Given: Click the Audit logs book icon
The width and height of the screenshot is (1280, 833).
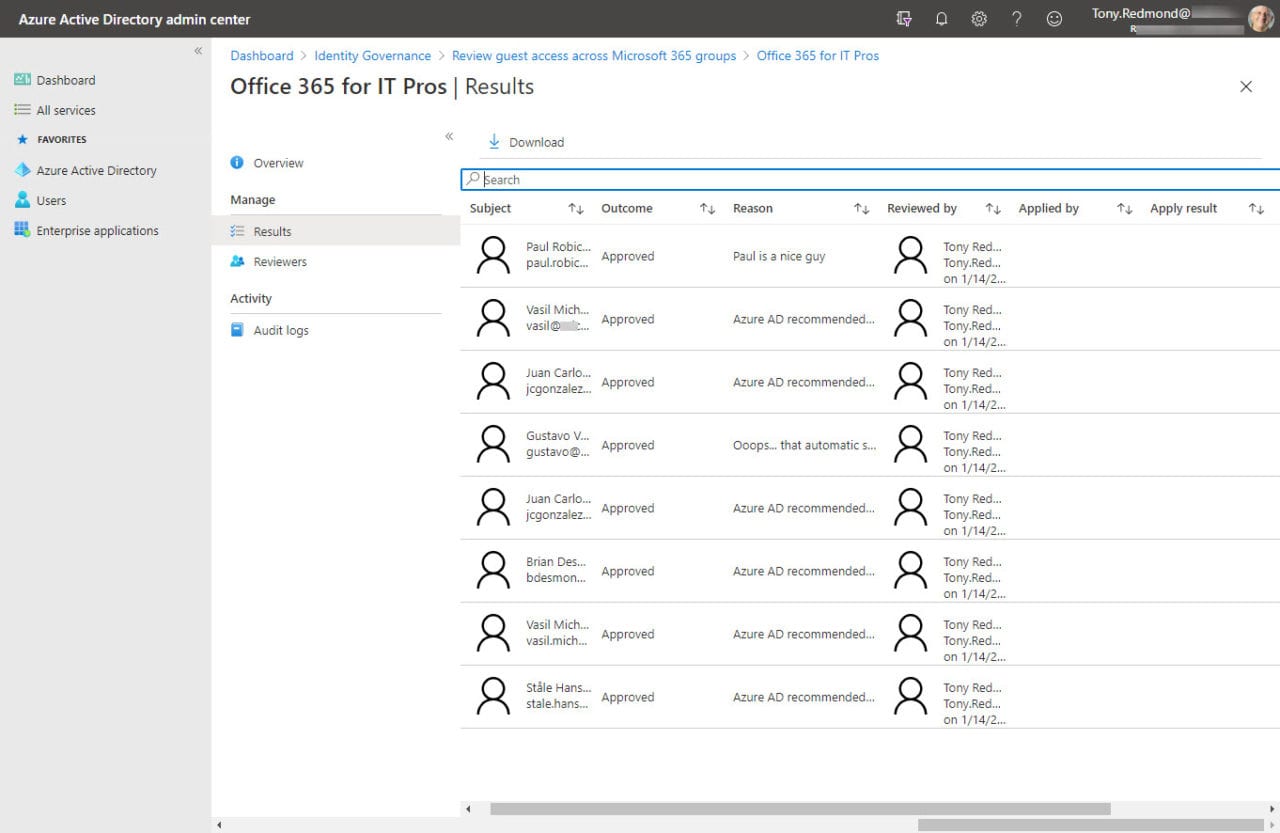Looking at the screenshot, I should [x=237, y=329].
